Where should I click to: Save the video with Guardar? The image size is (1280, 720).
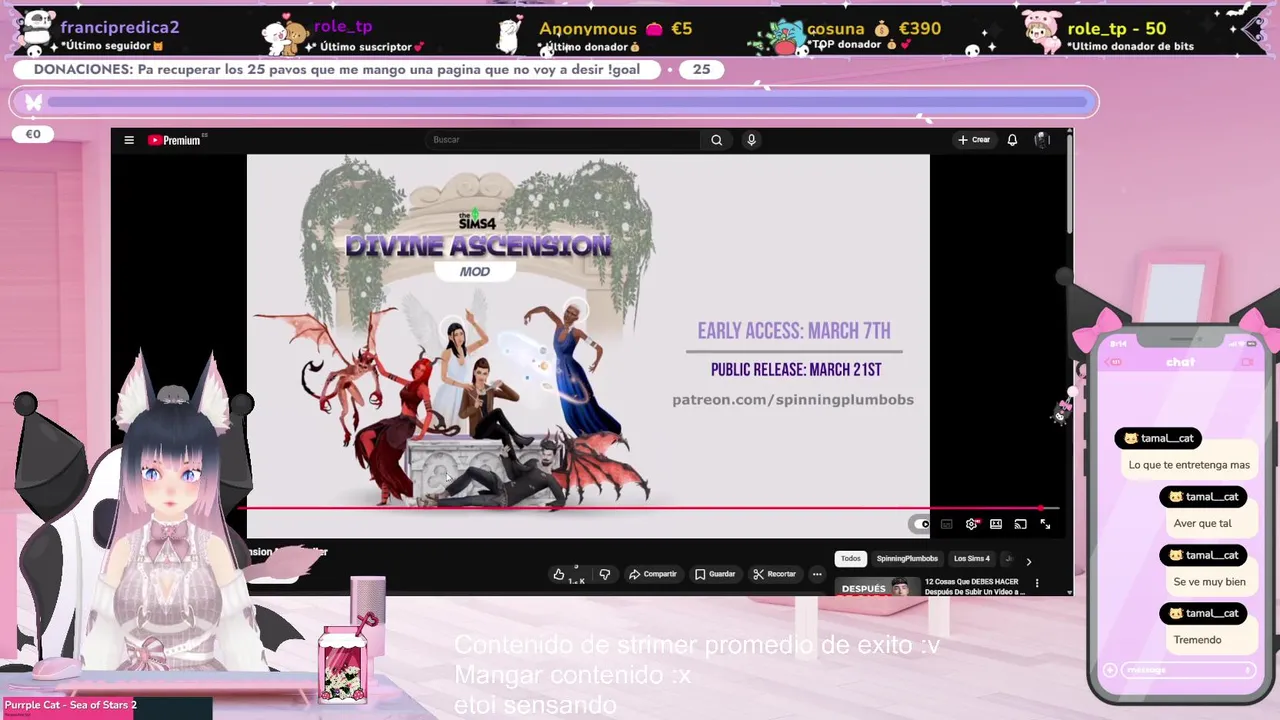(x=715, y=574)
